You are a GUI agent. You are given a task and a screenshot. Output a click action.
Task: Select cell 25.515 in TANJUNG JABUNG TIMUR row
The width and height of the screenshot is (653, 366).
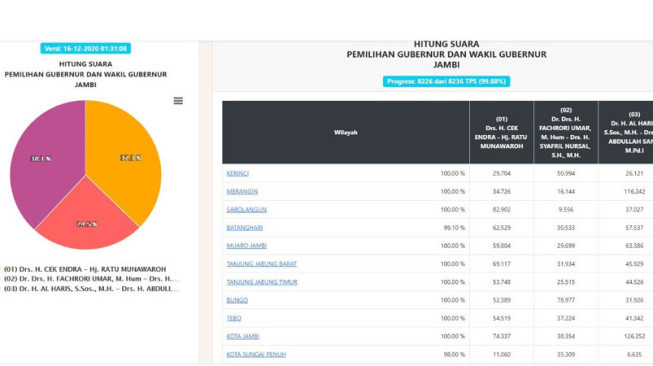[566, 282]
